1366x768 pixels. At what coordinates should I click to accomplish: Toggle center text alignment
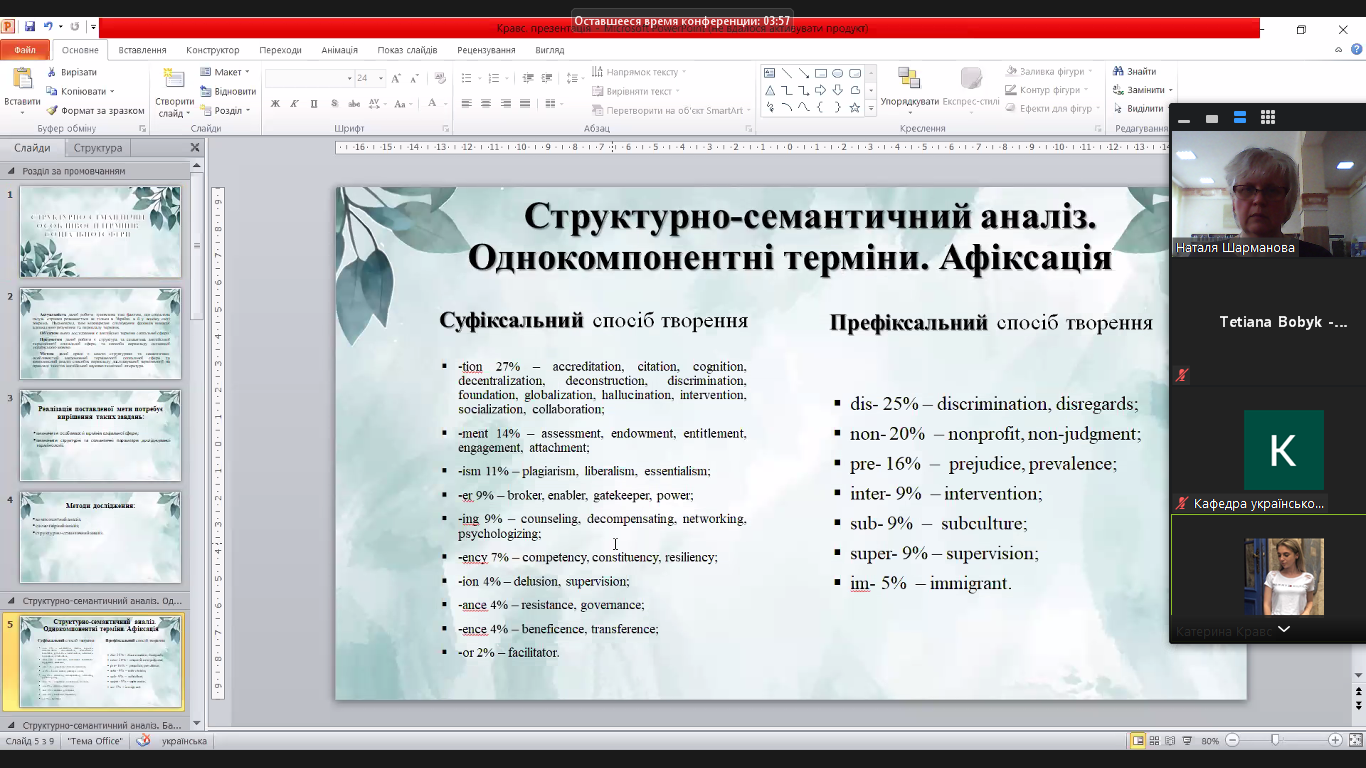coord(485,103)
